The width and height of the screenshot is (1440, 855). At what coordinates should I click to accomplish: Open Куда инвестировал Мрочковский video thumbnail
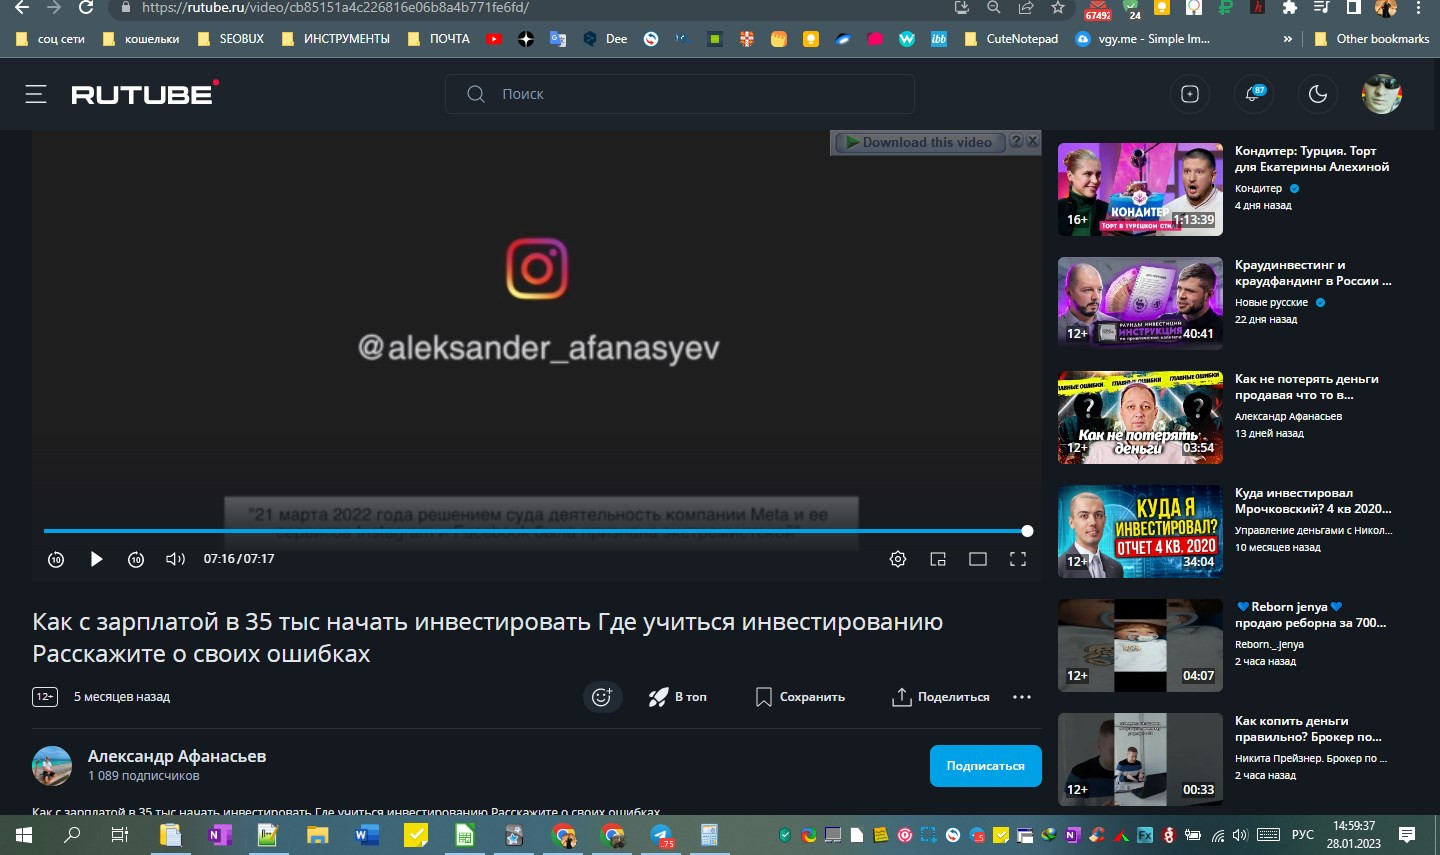coord(1140,531)
